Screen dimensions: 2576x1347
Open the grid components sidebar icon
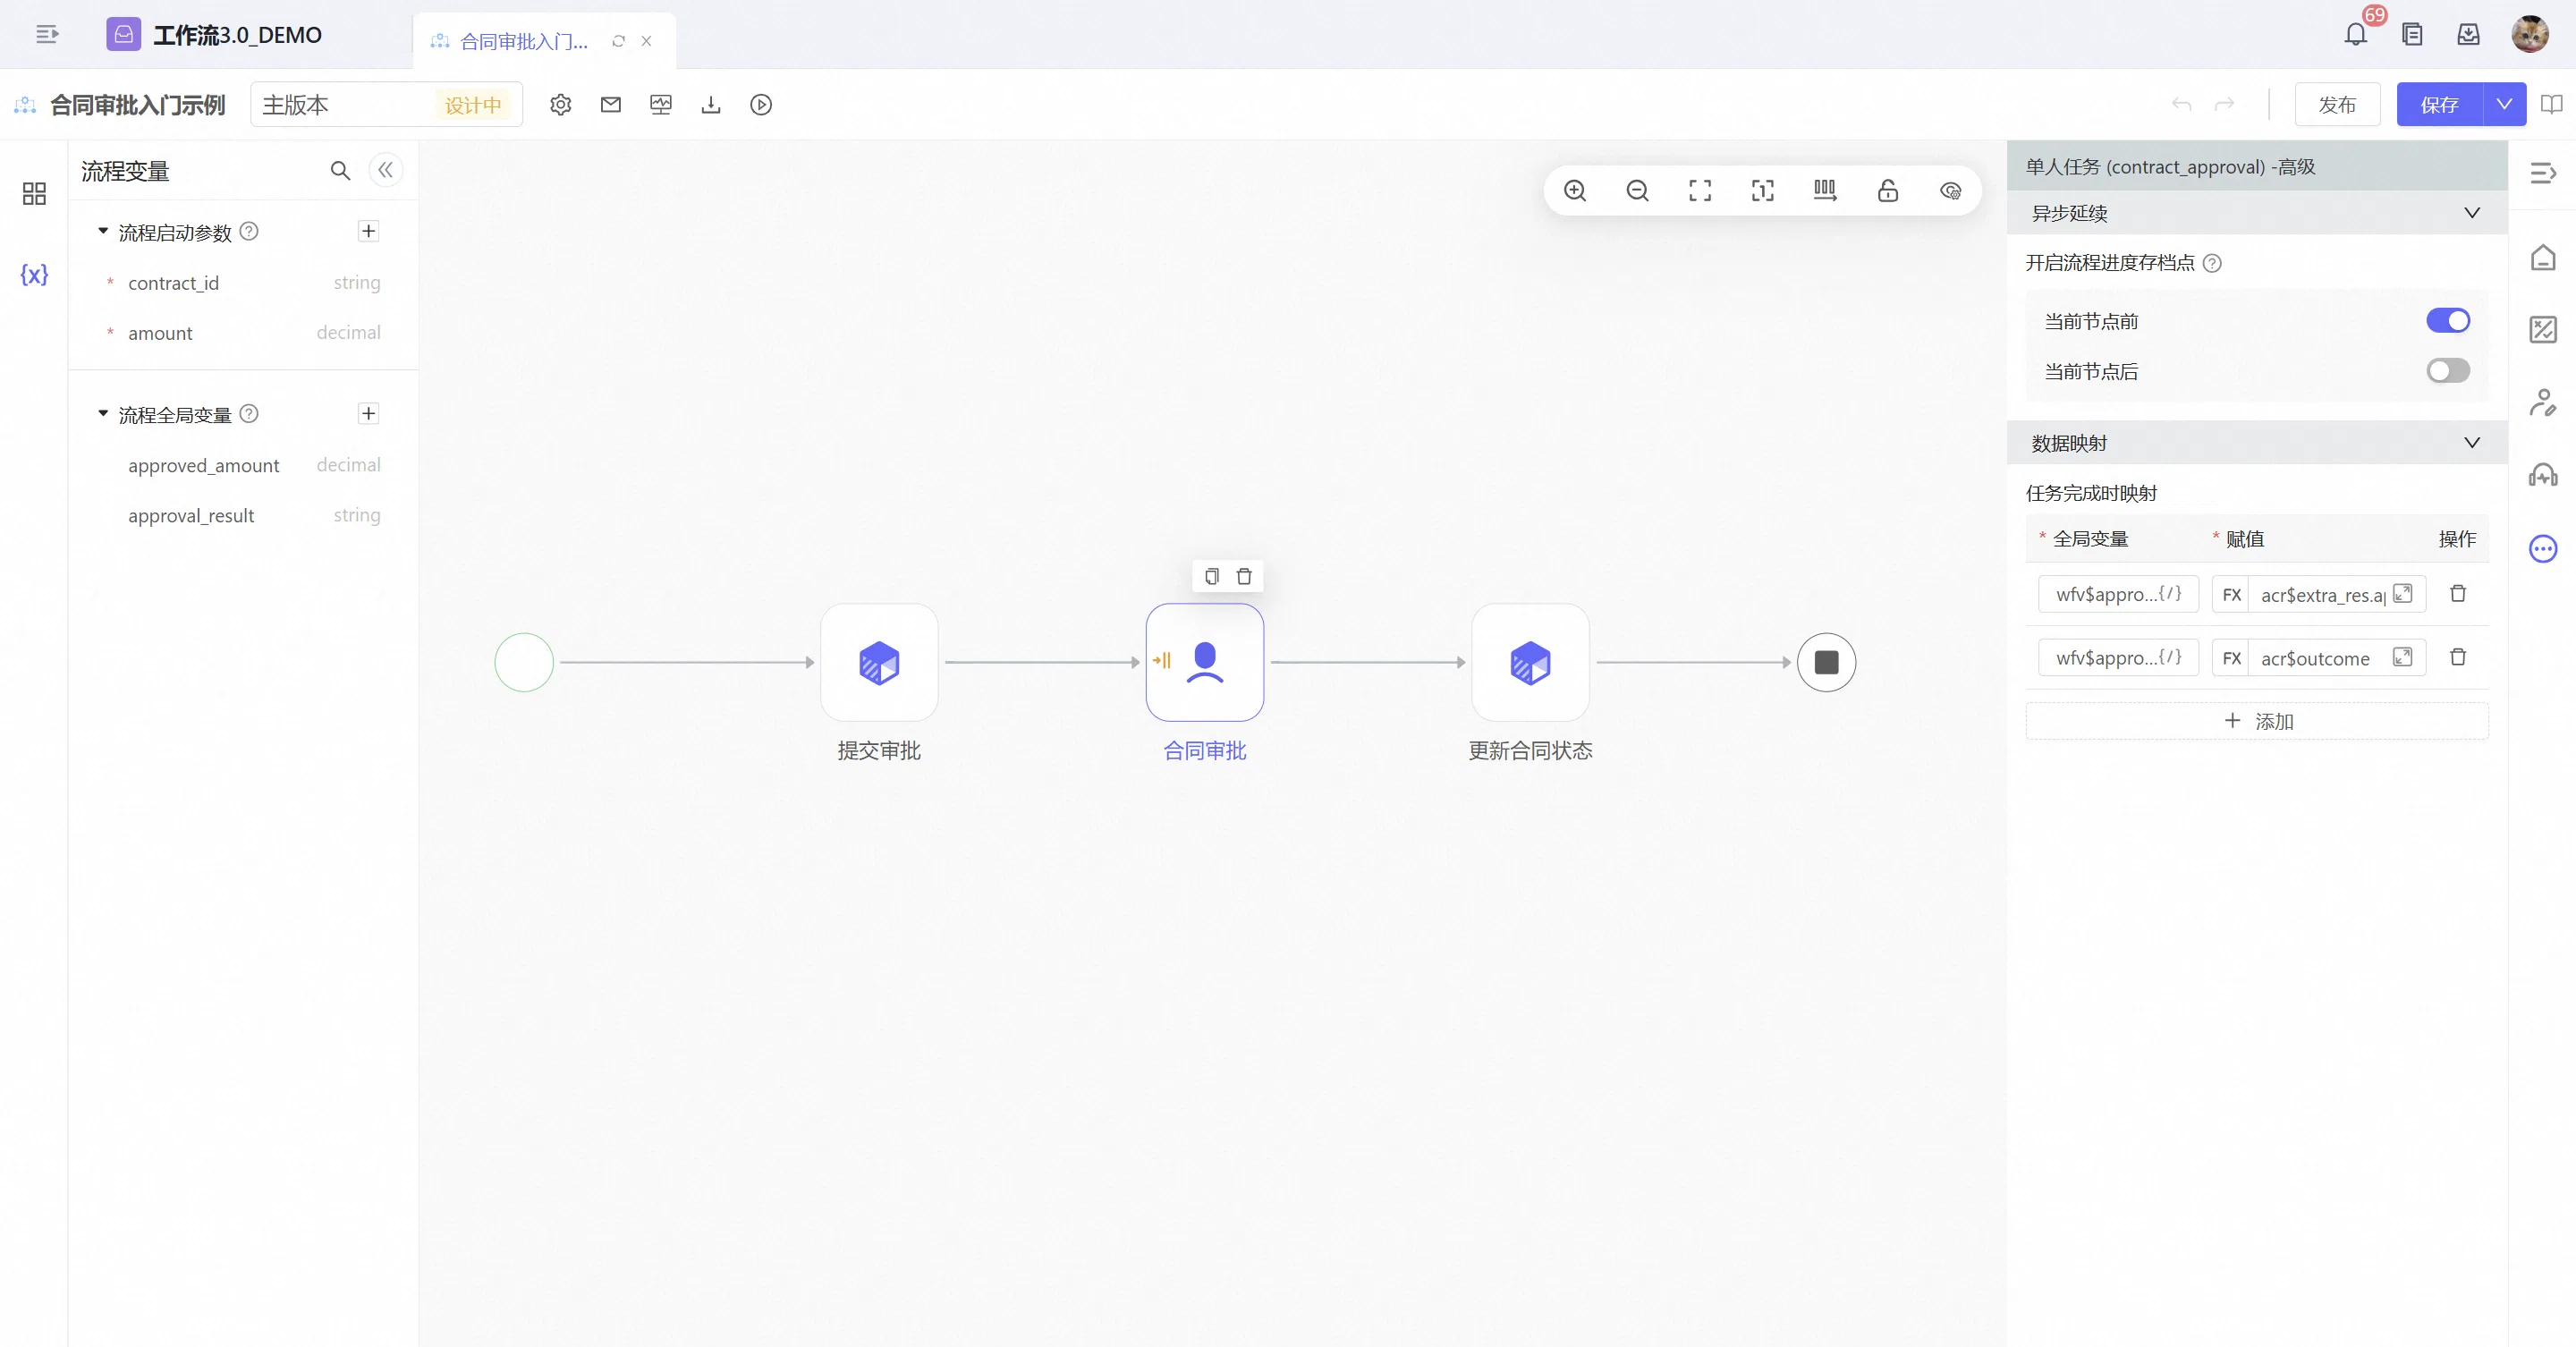34,193
